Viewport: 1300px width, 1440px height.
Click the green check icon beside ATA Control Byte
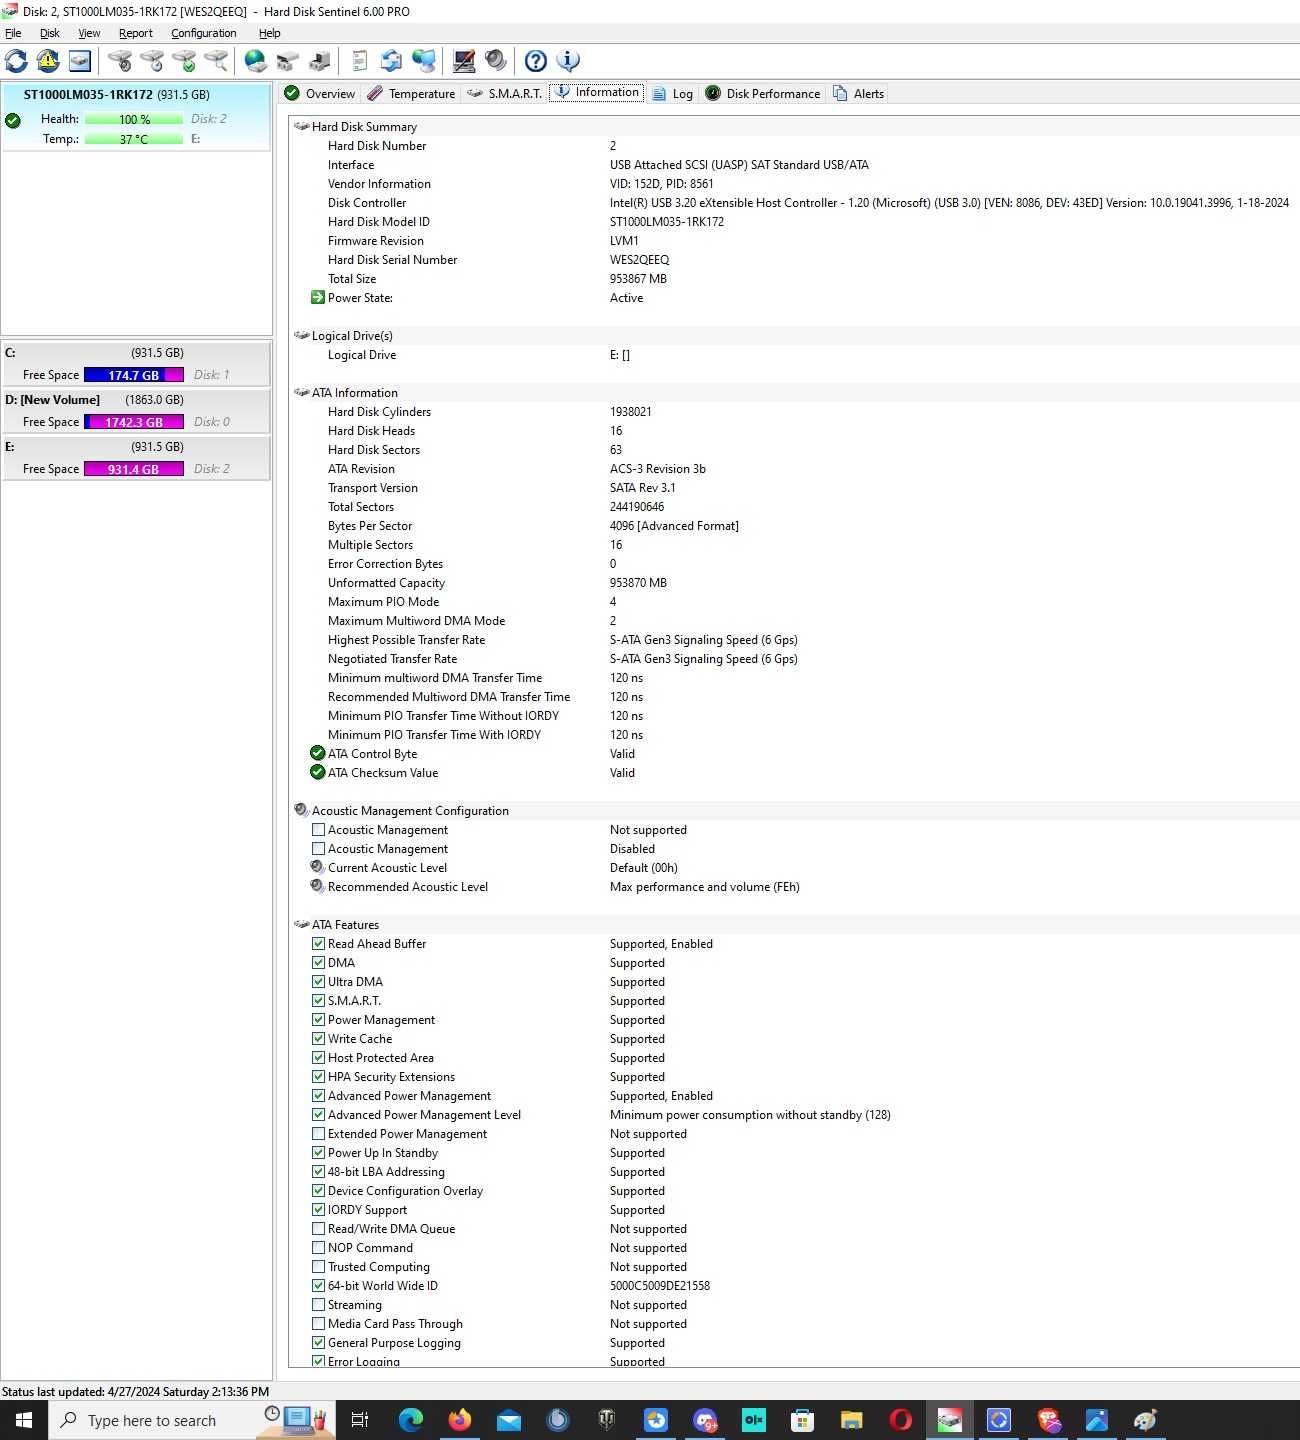[318, 753]
